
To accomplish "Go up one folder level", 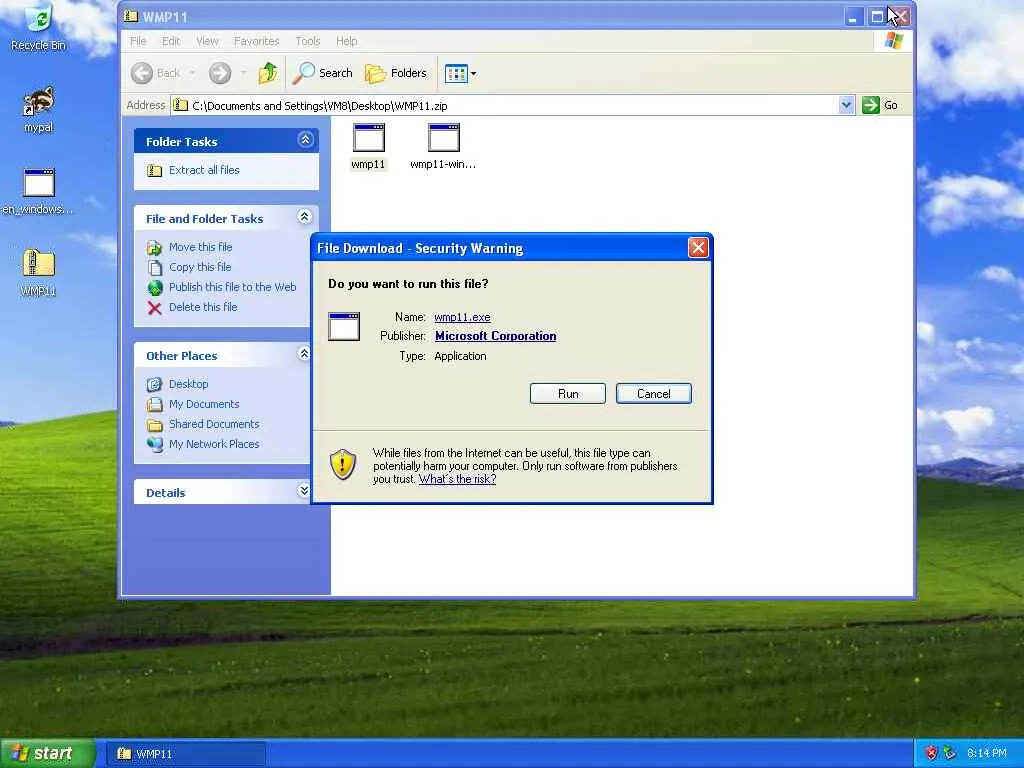I will [268, 73].
